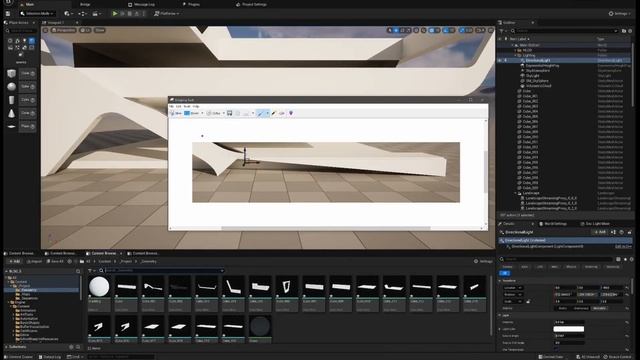Expand the Collections section in Content Browser
Image resolution: width=640 pixels, height=360 pixels.
6,347
